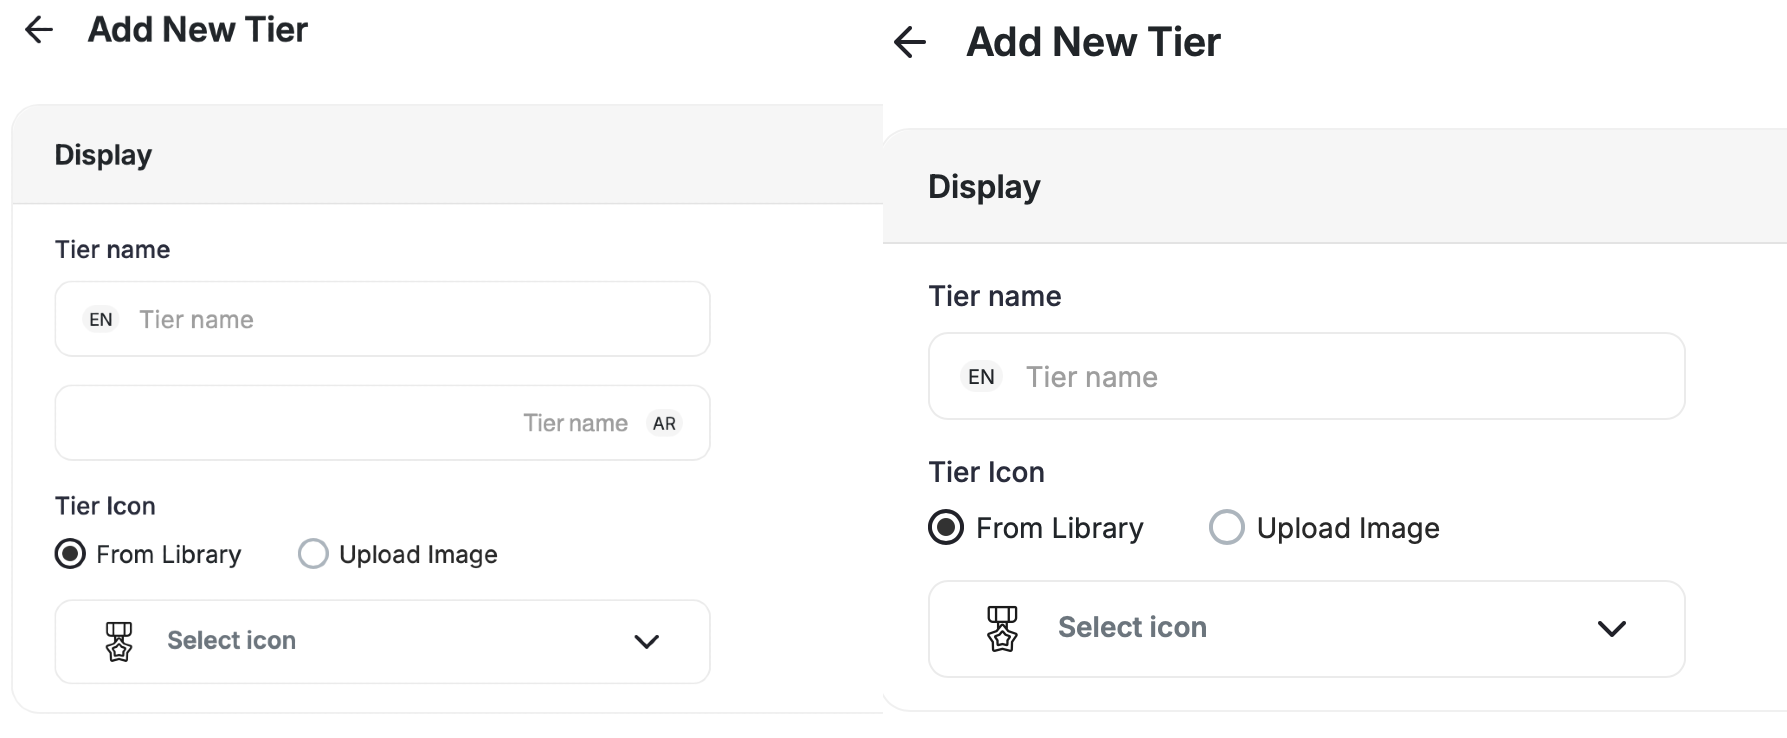Click the EN language badge in right Tier name field
The width and height of the screenshot is (1787, 738).
tap(981, 376)
